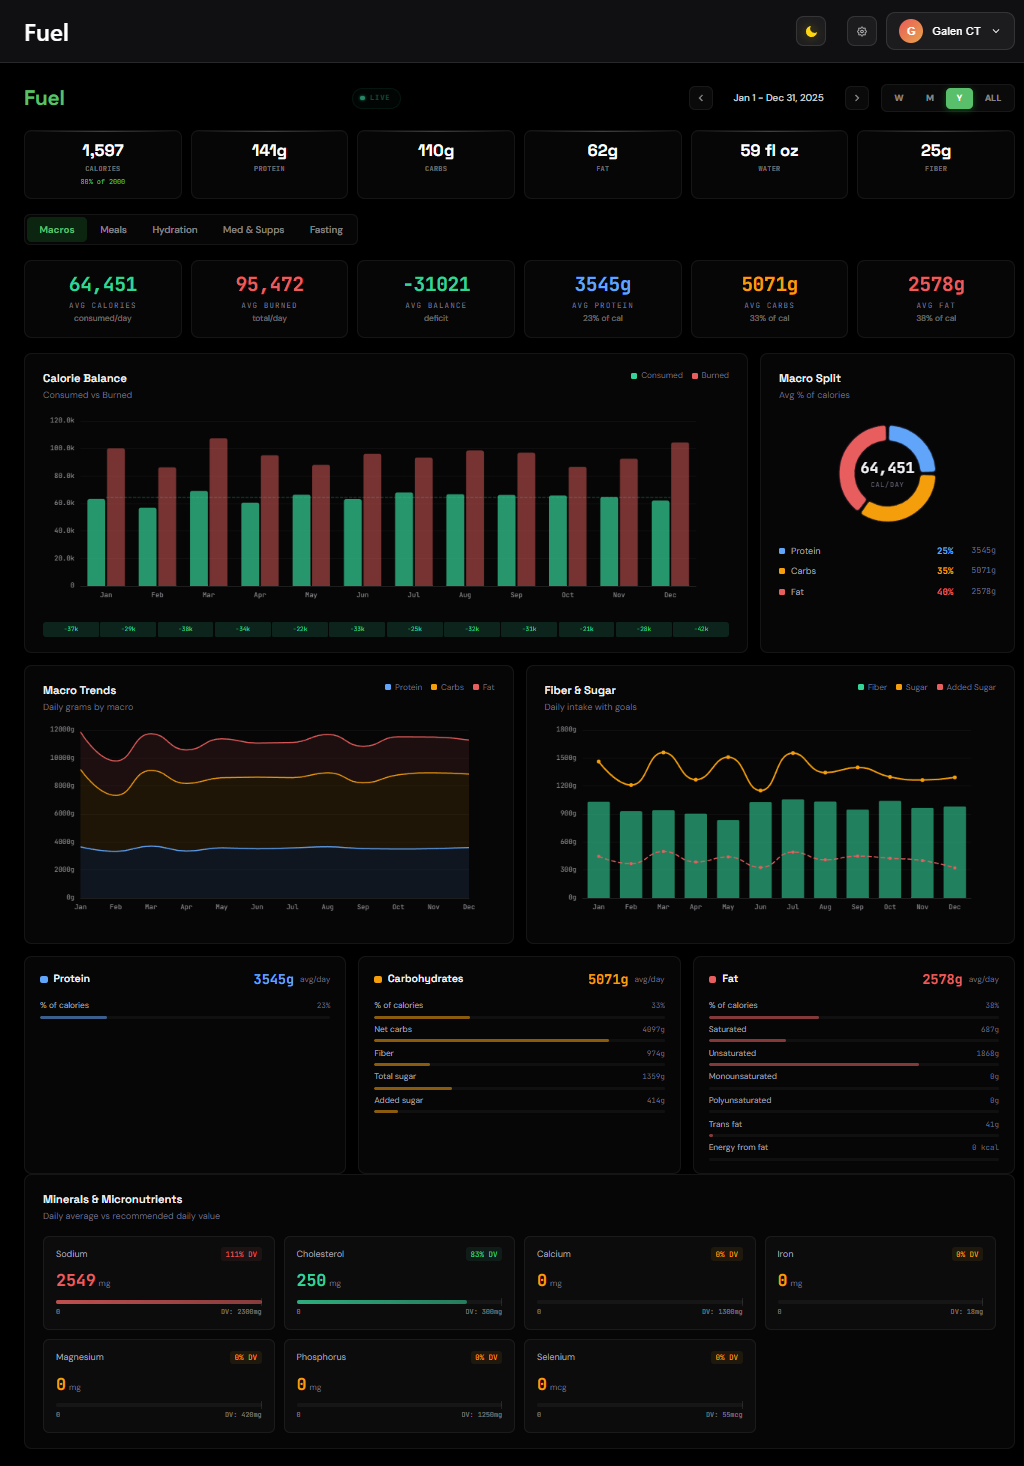This screenshot has height=1466, width=1024.
Task: Open the Macros tab
Action: [x=57, y=230]
